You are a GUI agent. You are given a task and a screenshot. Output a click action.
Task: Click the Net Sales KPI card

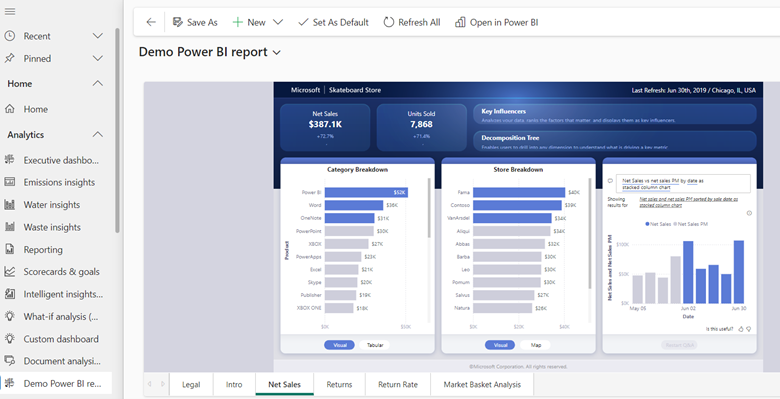325,127
